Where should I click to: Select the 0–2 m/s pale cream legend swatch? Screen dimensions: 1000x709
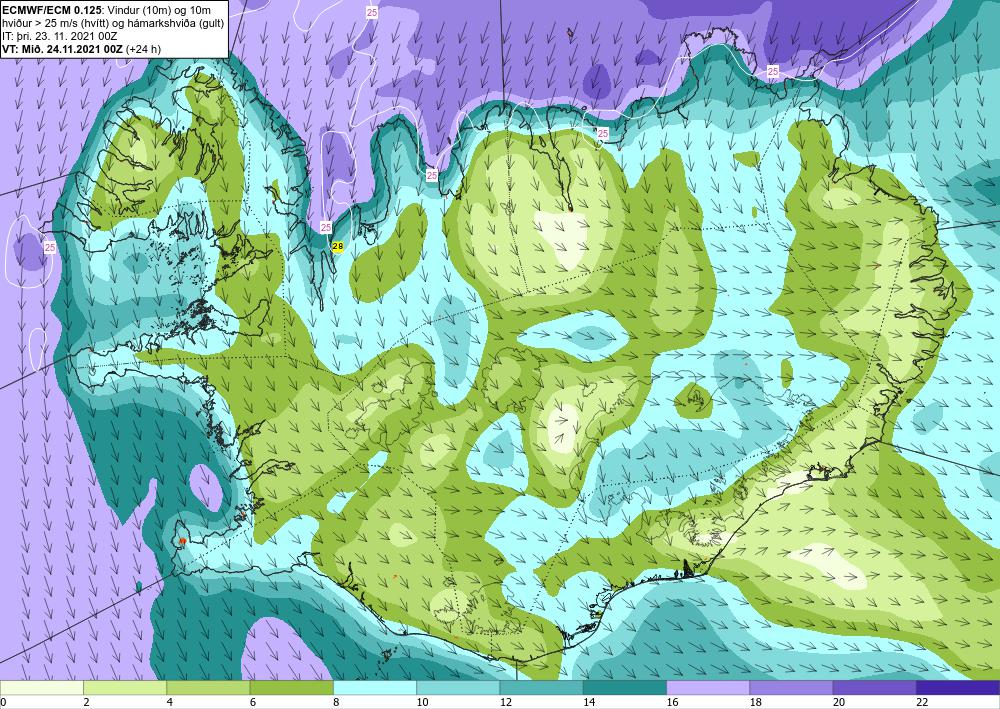click(x=41, y=688)
